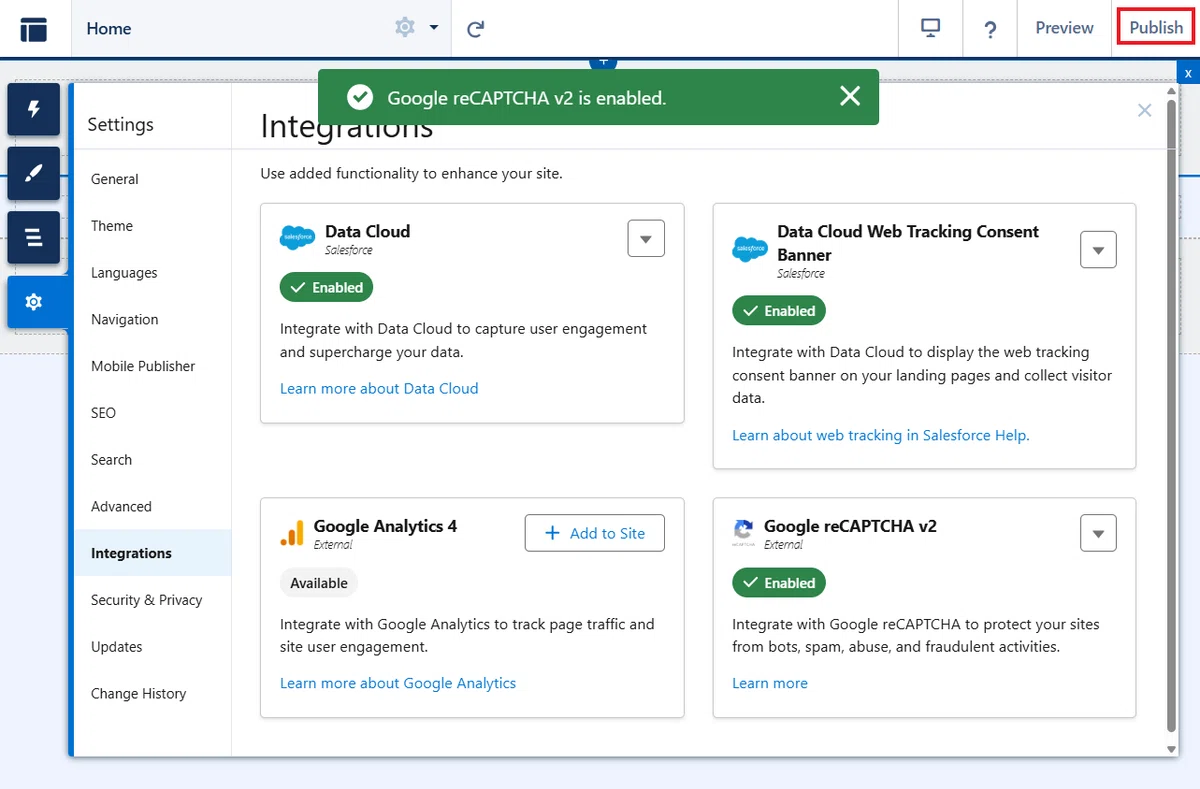The width and height of the screenshot is (1200, 789).
Task: Click the Data Cloud Enabled badge
Action: click(327, 287)
